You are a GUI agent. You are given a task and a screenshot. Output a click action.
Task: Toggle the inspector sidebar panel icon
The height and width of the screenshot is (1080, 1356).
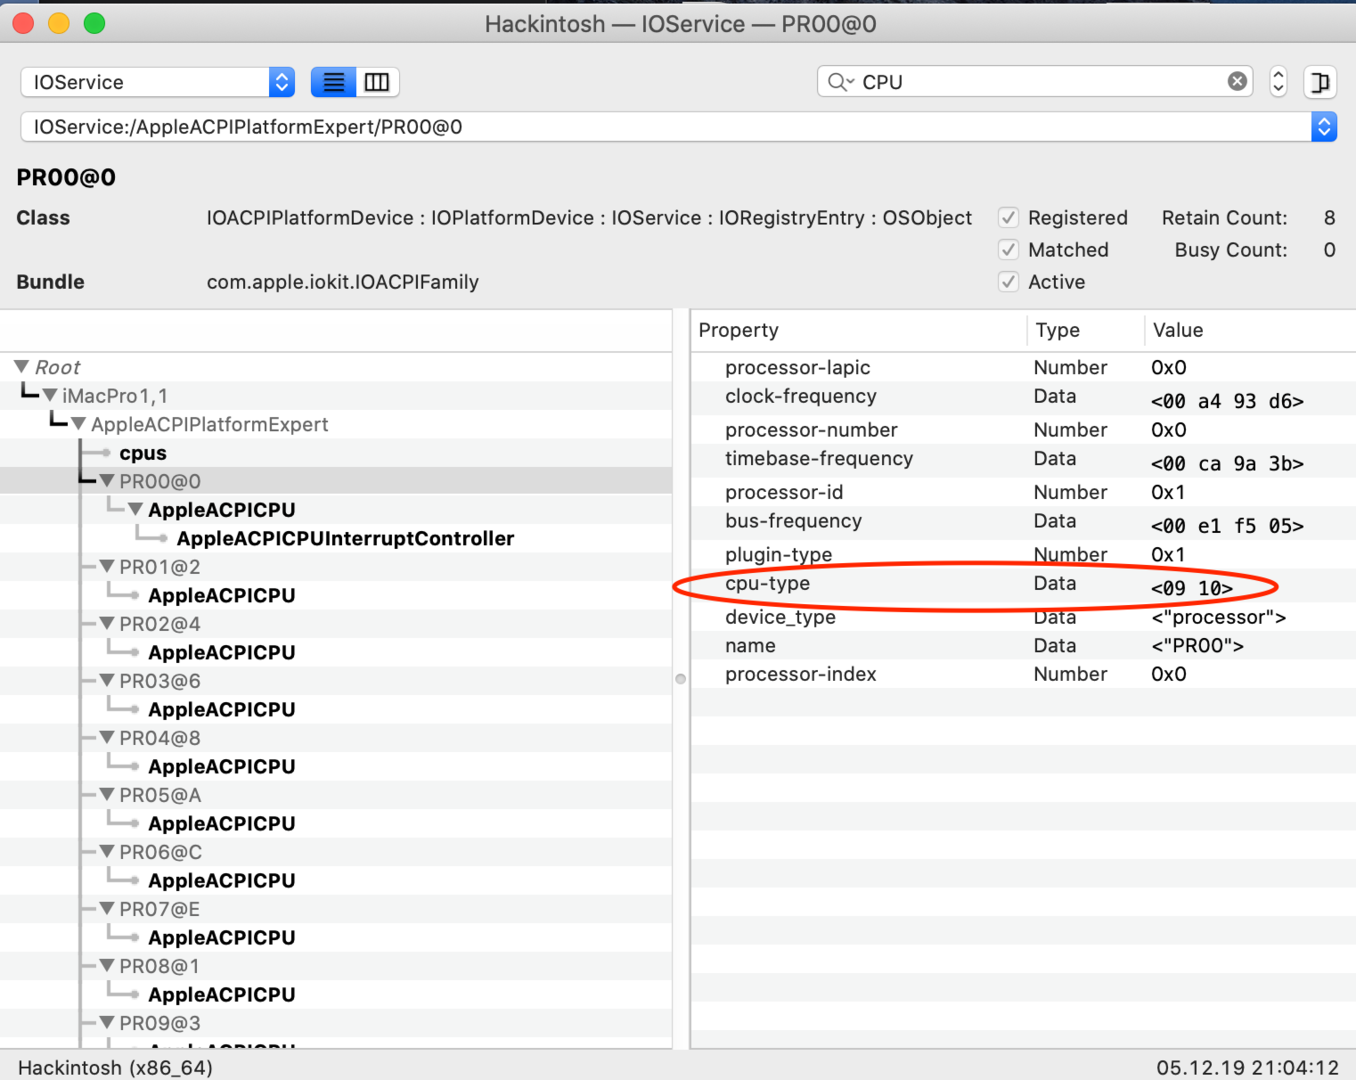click(1320, 82)
